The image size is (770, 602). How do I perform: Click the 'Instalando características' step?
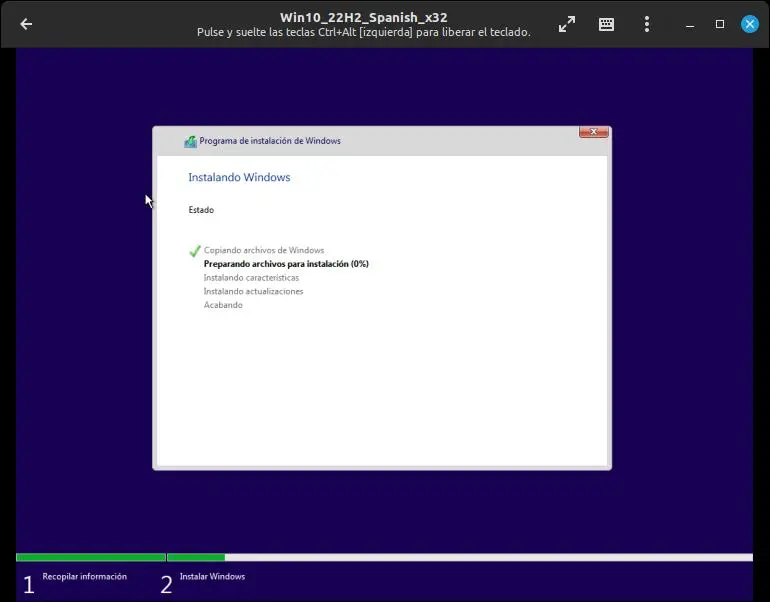[251, 278]
